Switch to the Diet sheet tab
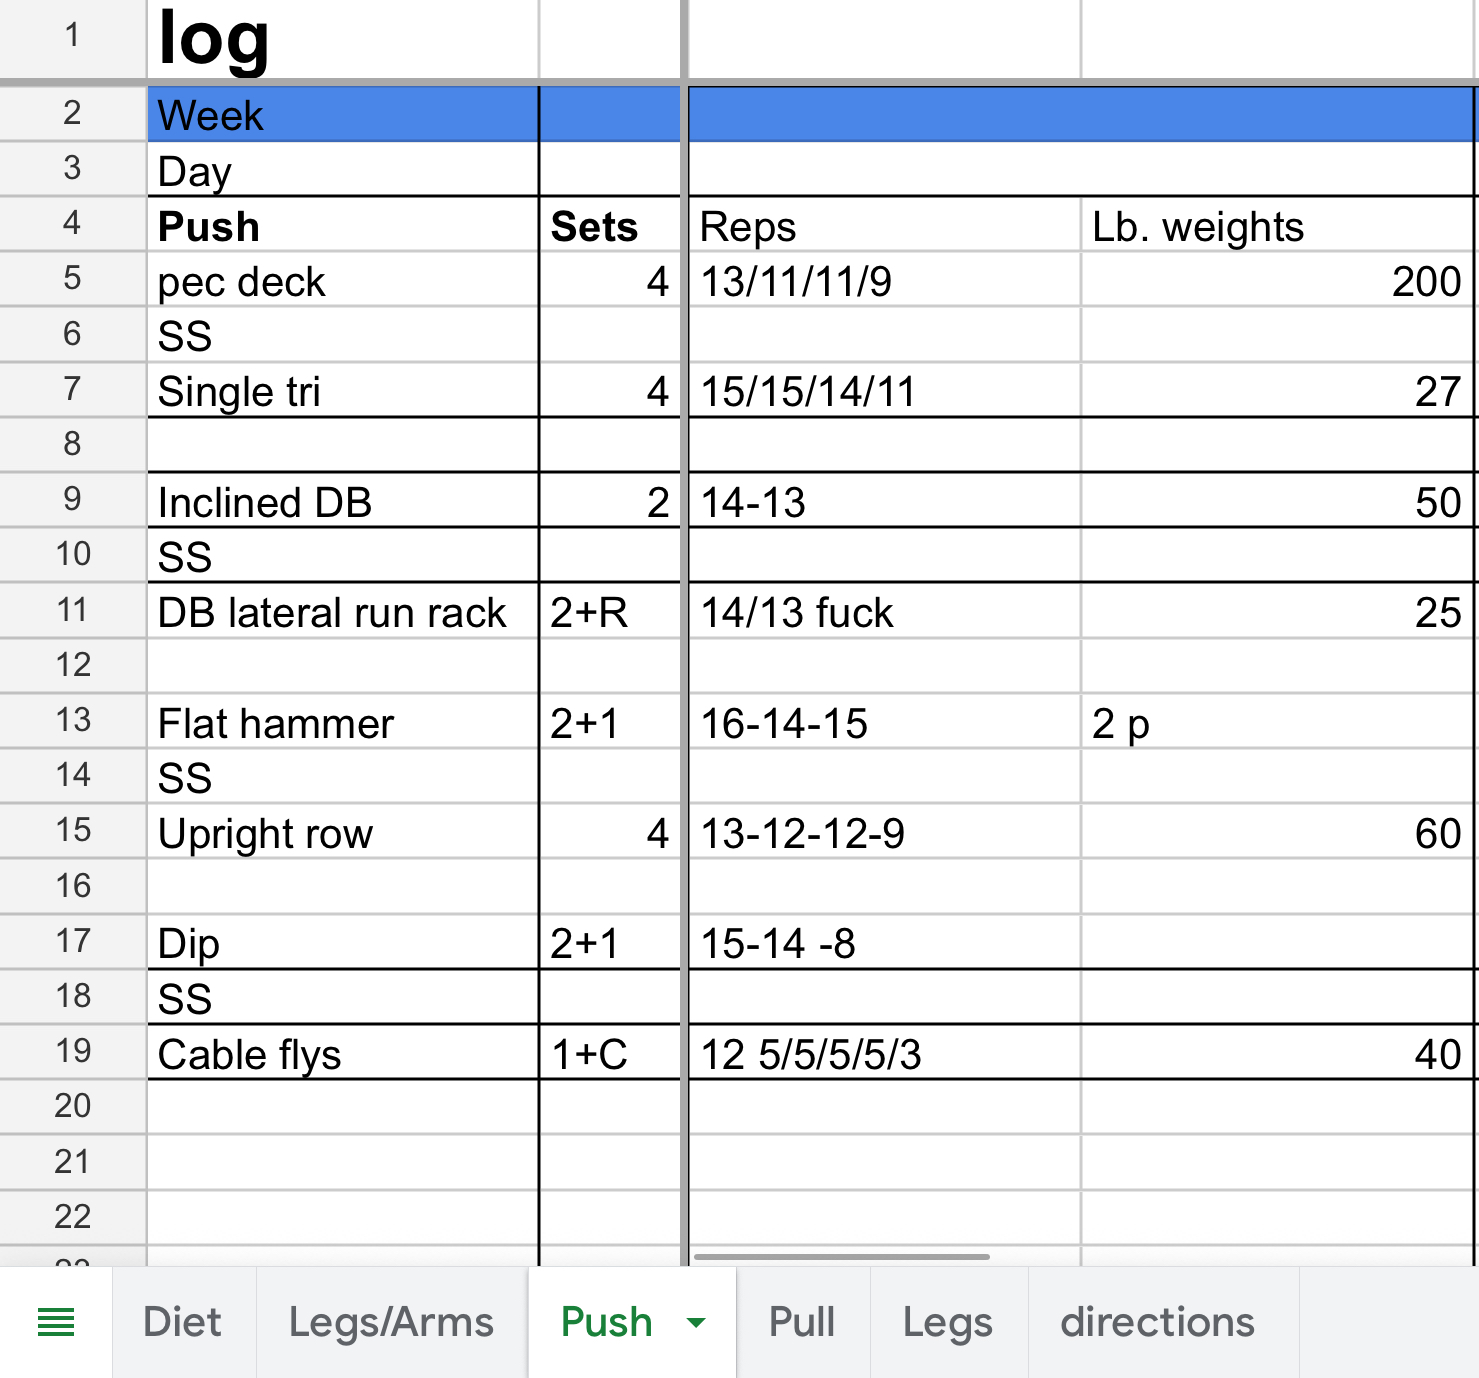 (182, 1322)
